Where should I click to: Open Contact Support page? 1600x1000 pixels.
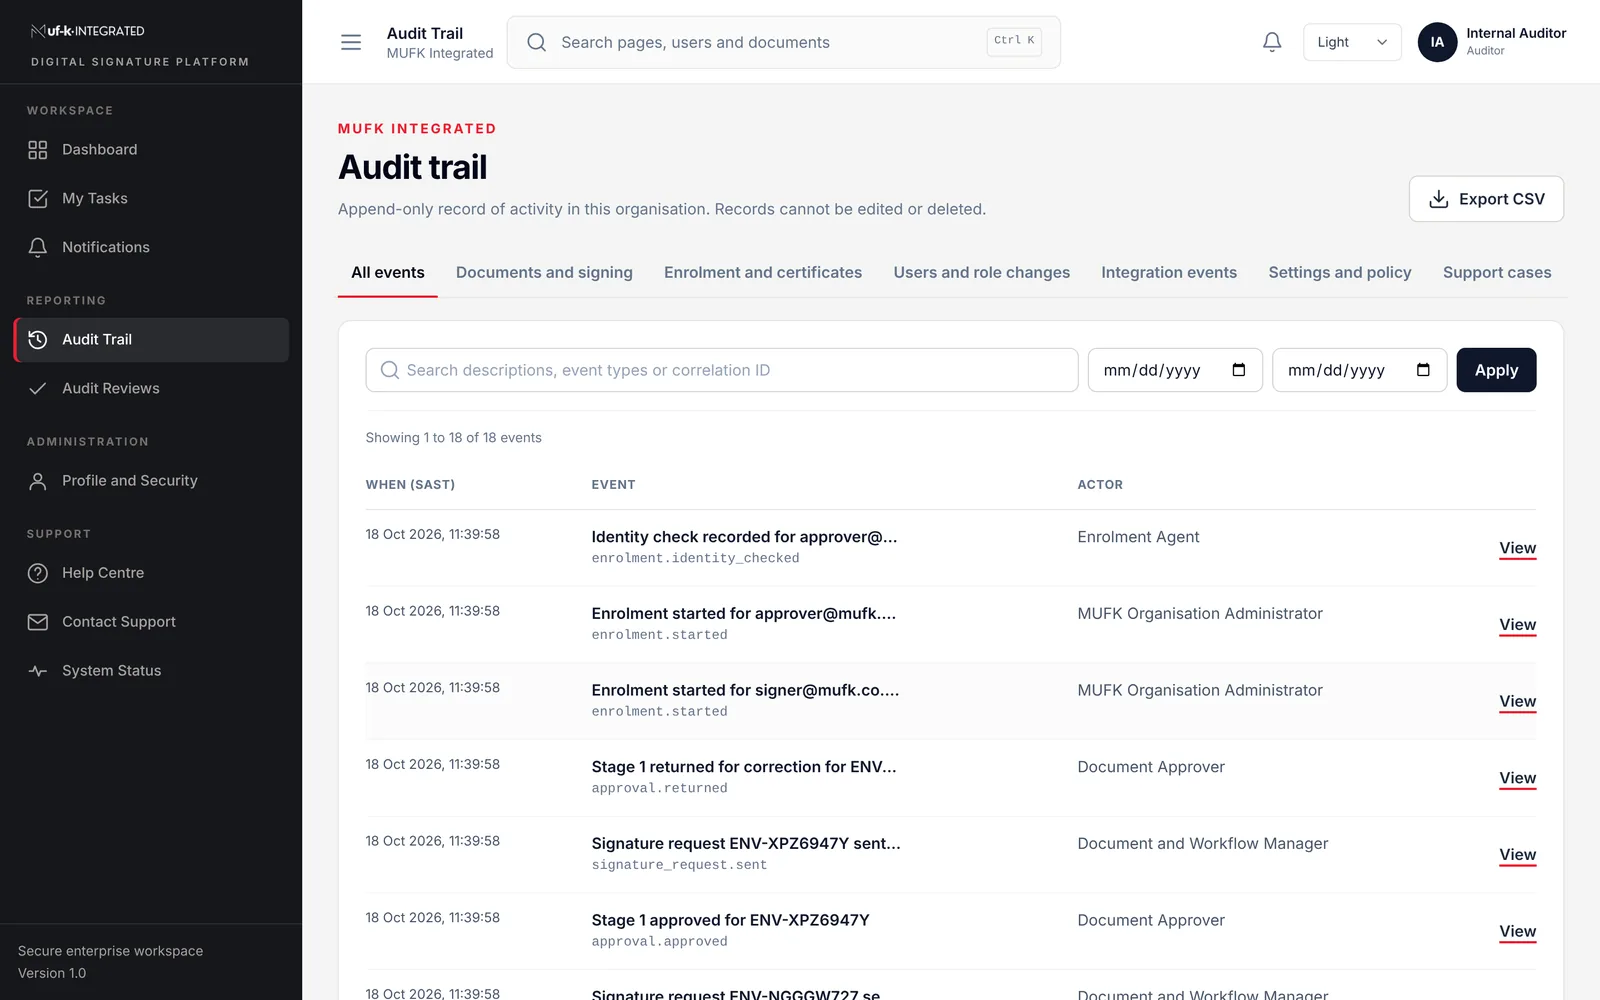pyautogui.click(x=151, y=622)
